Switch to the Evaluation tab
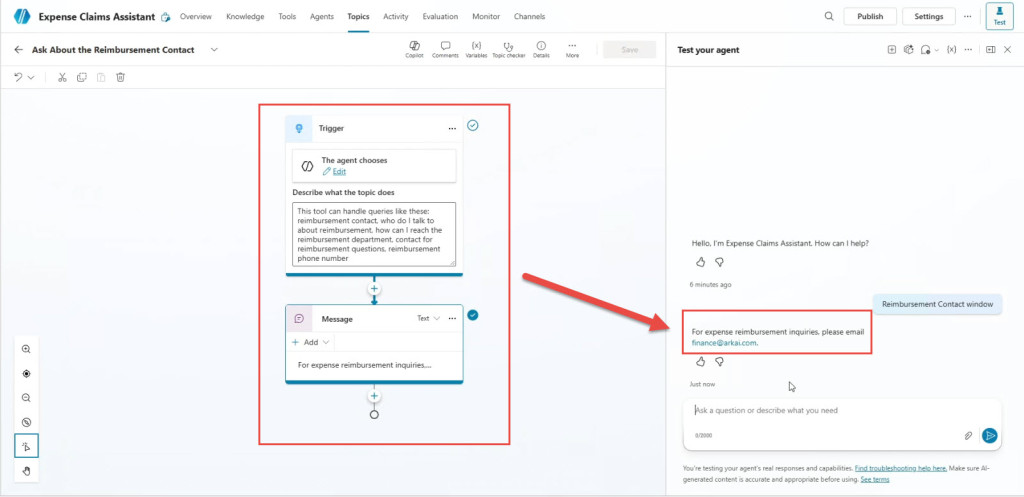1024x497 pixels. (x=440, y=16)
